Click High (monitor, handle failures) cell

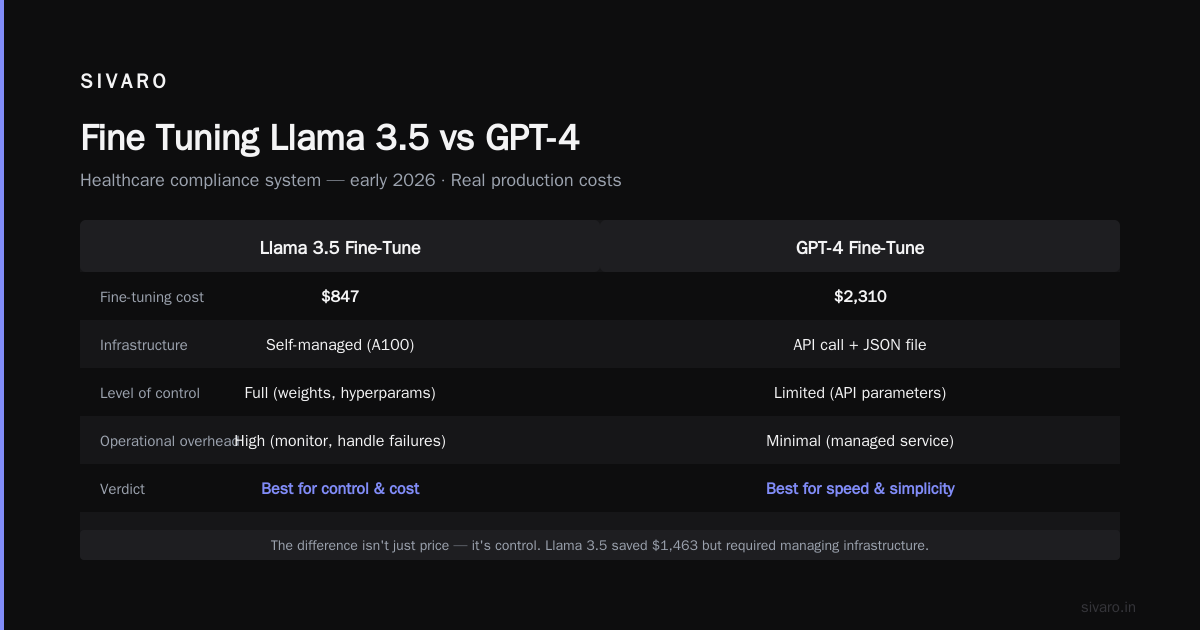(340, 441)
